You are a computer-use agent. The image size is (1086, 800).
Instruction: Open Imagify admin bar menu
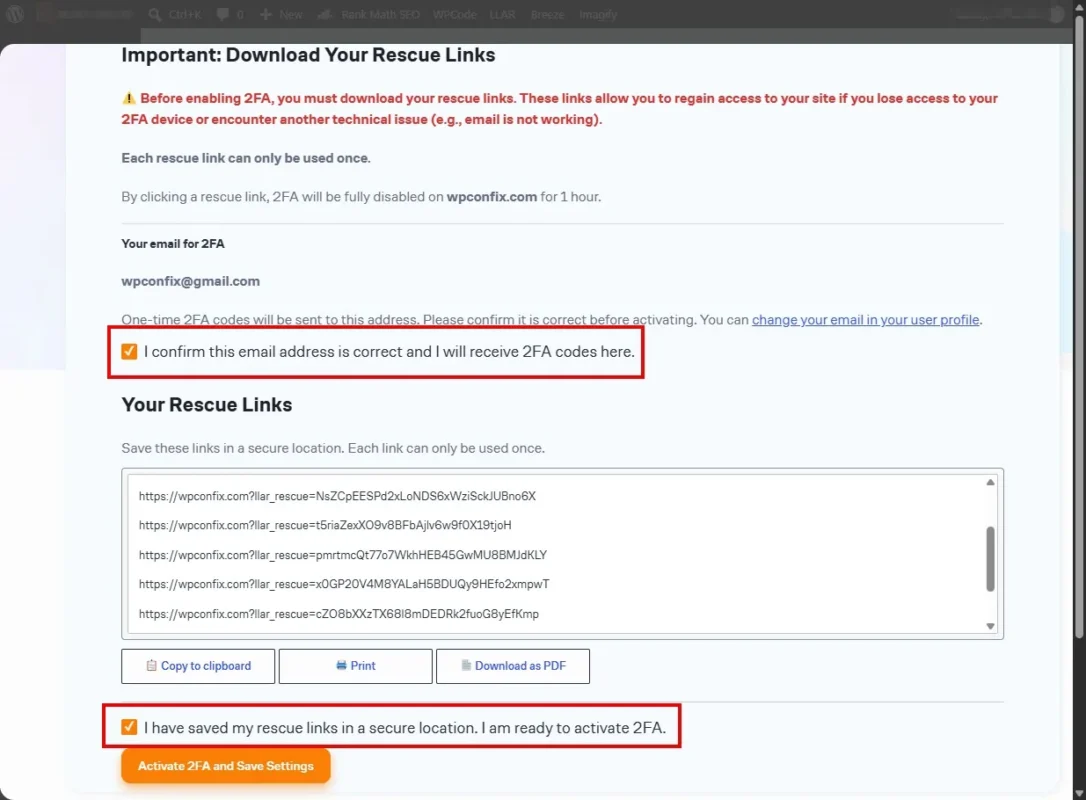[598, 15]
